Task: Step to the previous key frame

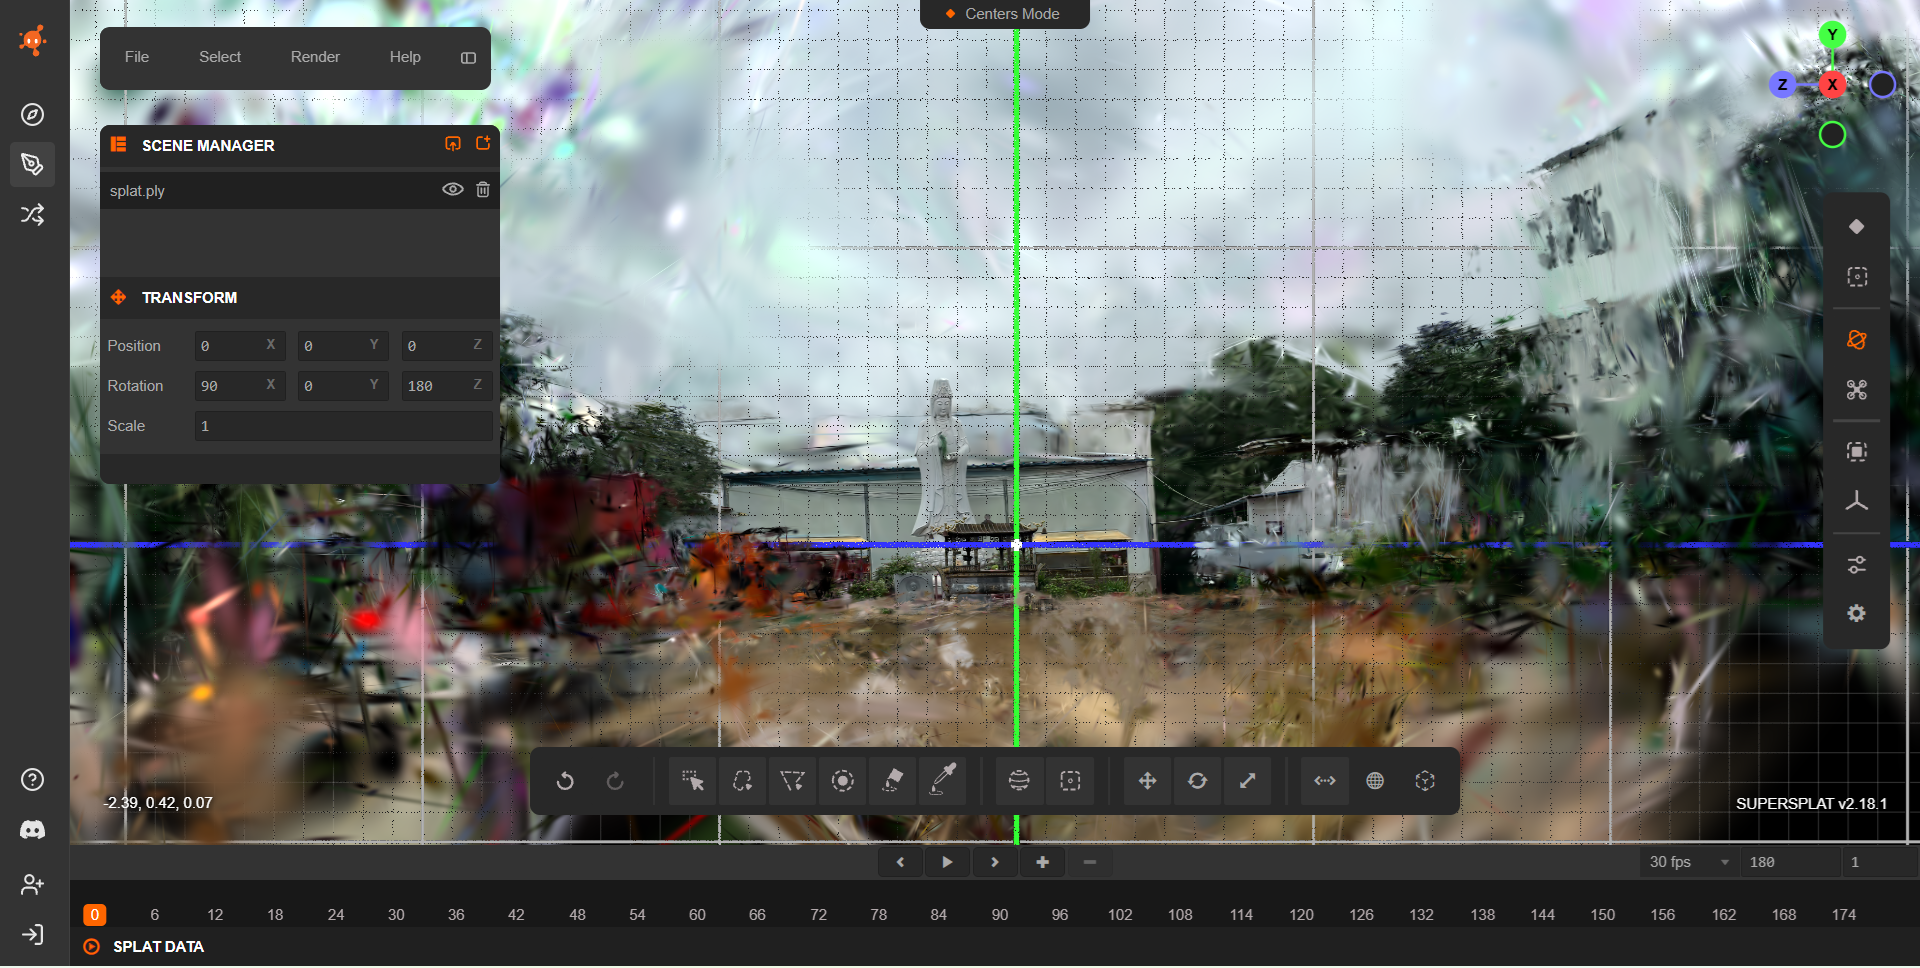Action: tap(900, 862)
